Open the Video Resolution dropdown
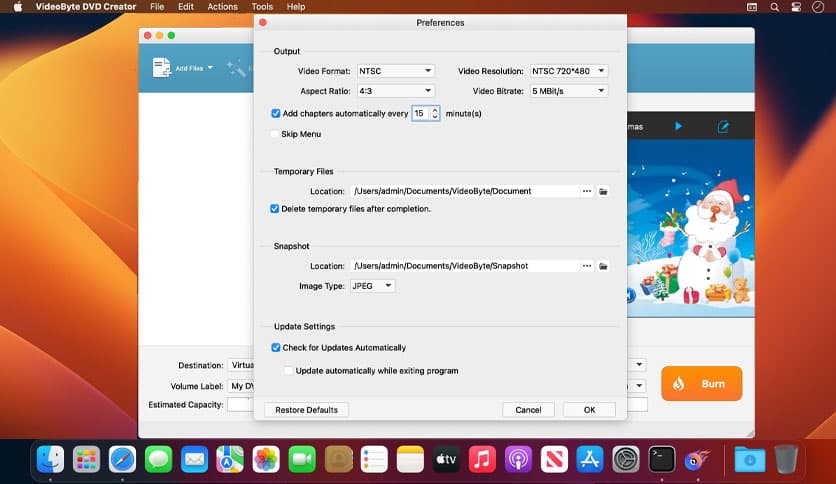 568,71
